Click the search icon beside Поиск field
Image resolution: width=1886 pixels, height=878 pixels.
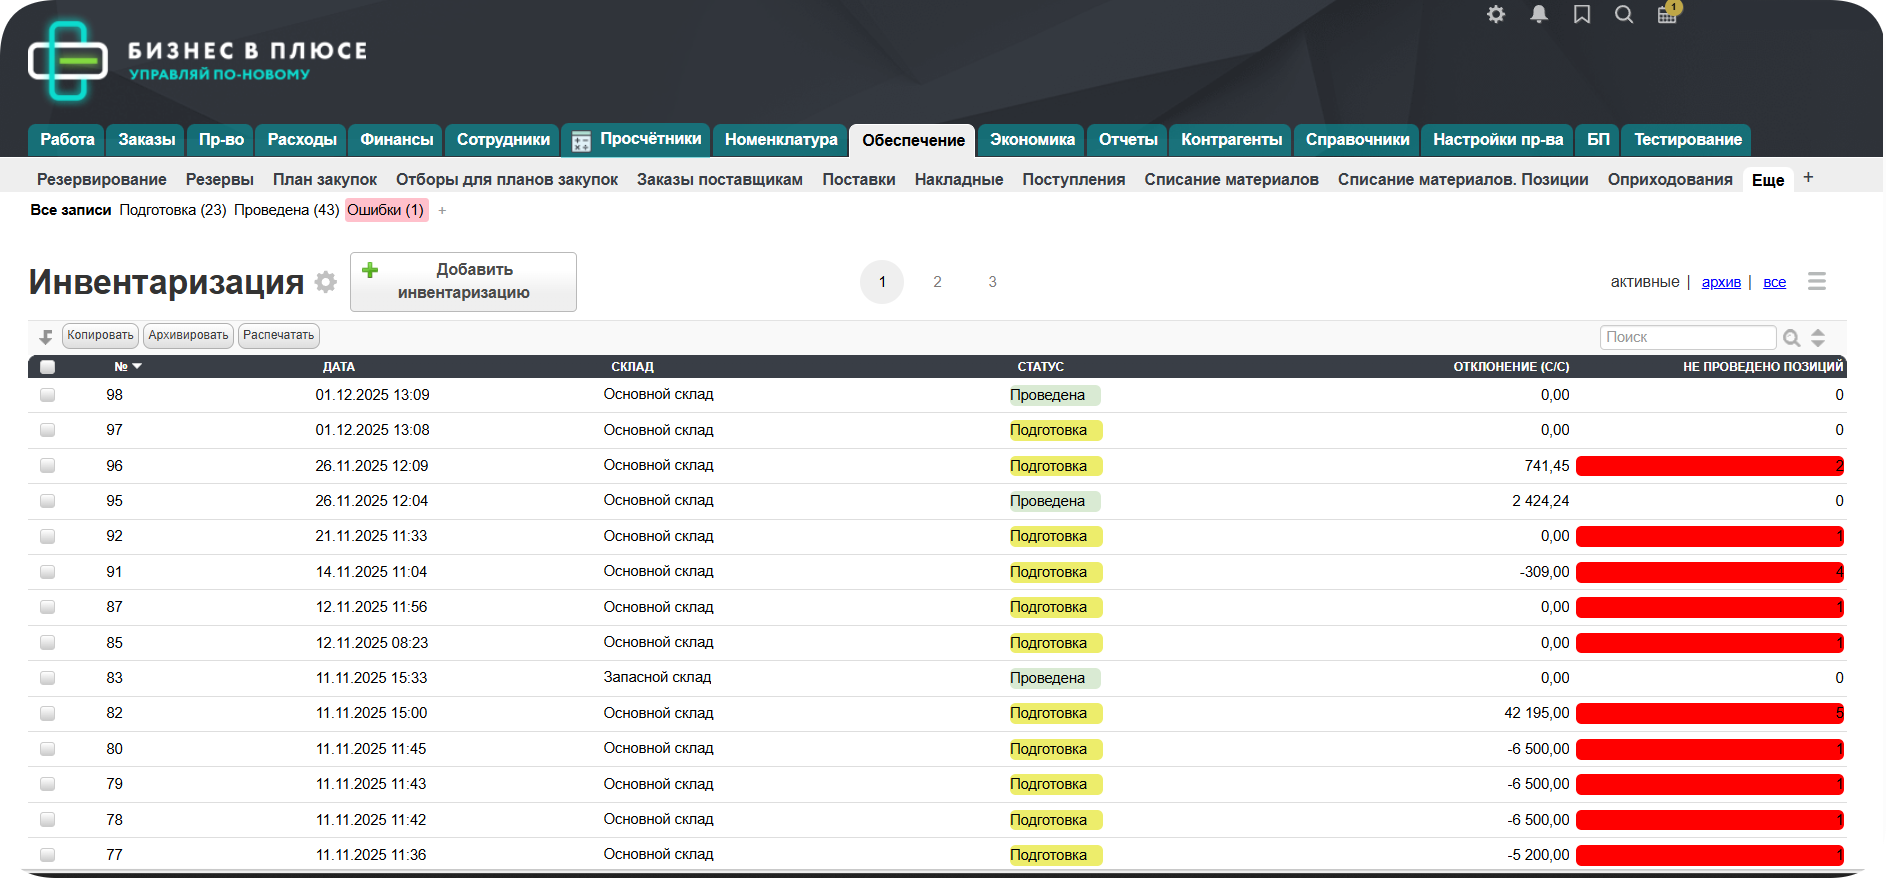pos(1792,338)
